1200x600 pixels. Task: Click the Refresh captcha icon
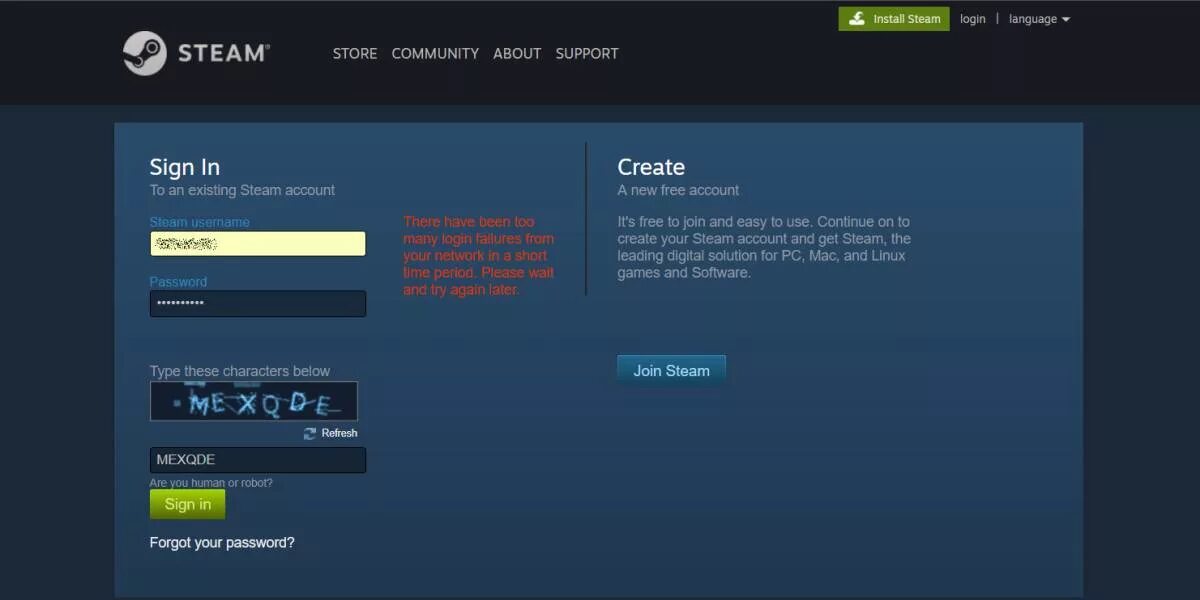click(x=310, y=433)
